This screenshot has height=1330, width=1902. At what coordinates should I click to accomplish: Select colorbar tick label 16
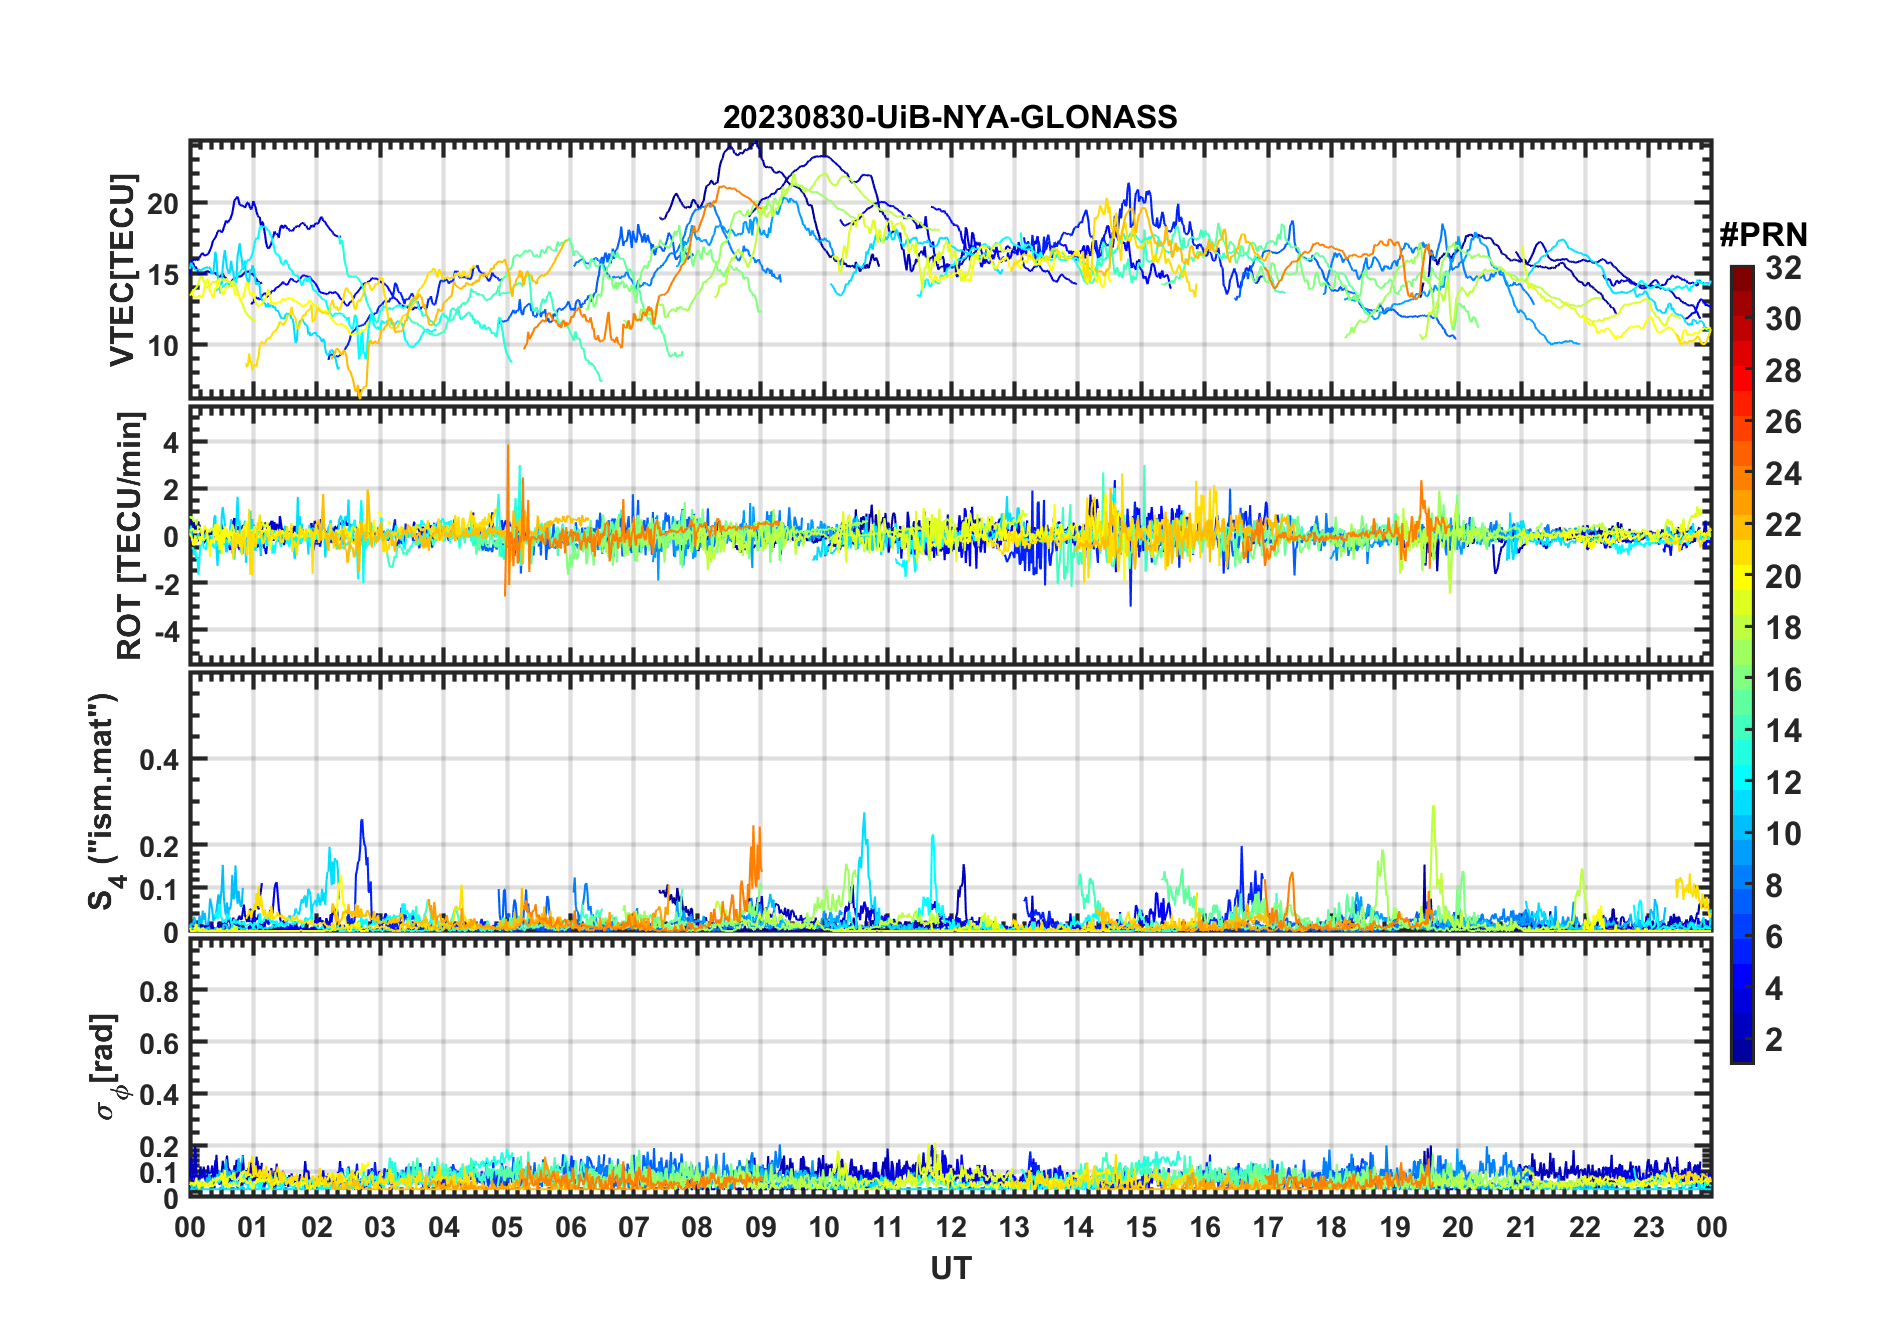click(1783, 680)
